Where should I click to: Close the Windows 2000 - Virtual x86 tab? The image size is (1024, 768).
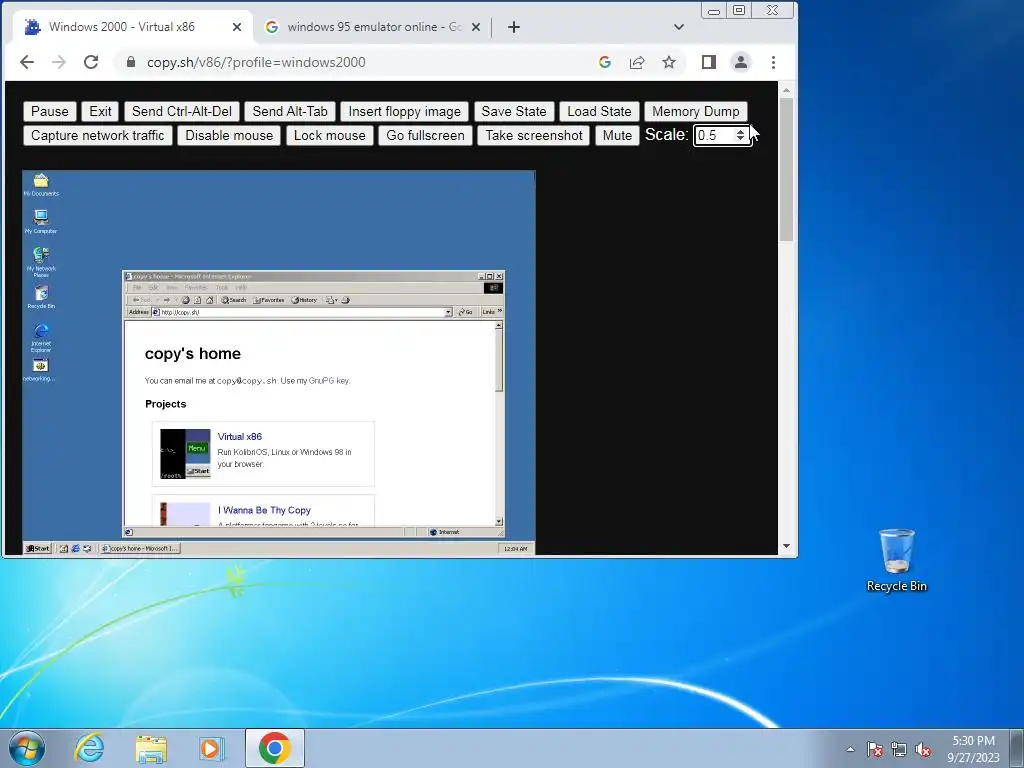click(x=237, y=27)
